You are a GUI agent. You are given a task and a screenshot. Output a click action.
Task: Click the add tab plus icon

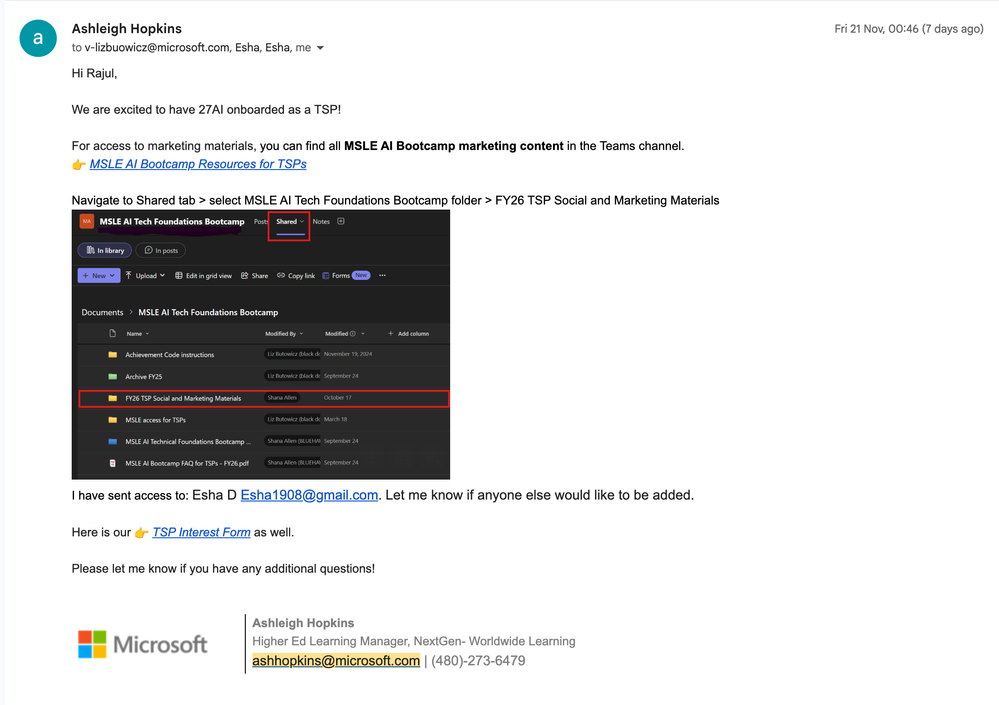click(x=341, y=222)
